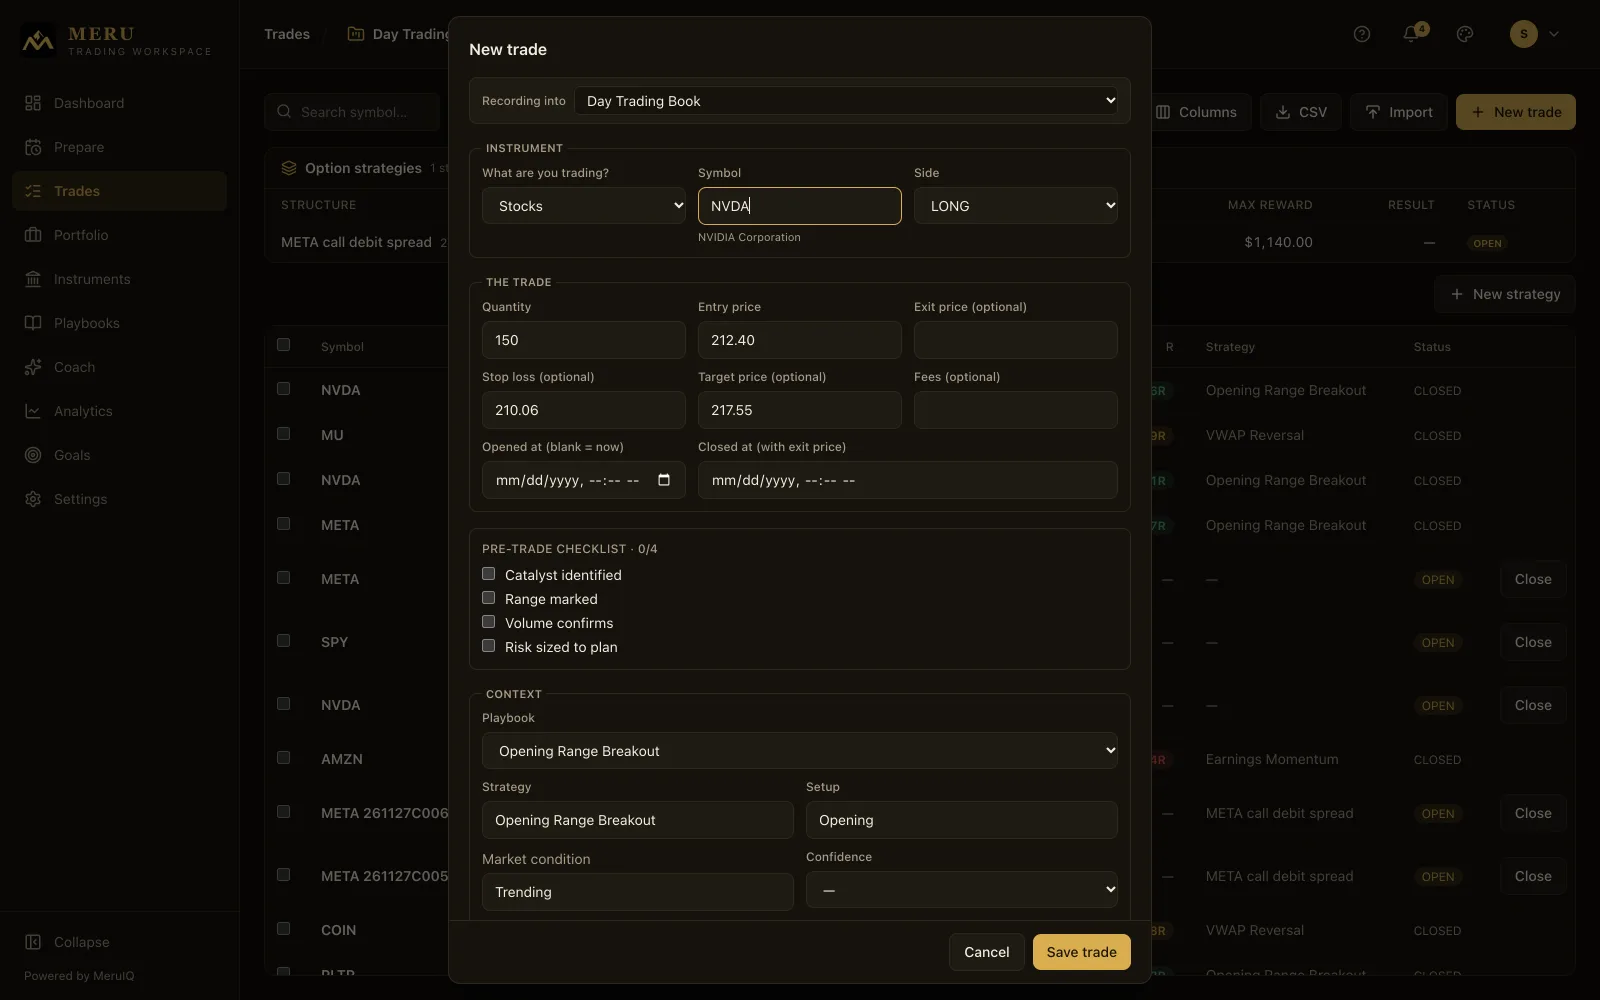Image resolution: width=1600 pixels, height=1000 pixels.
Task: Click the Coach sparkle icon
Action: click(33, 367)
